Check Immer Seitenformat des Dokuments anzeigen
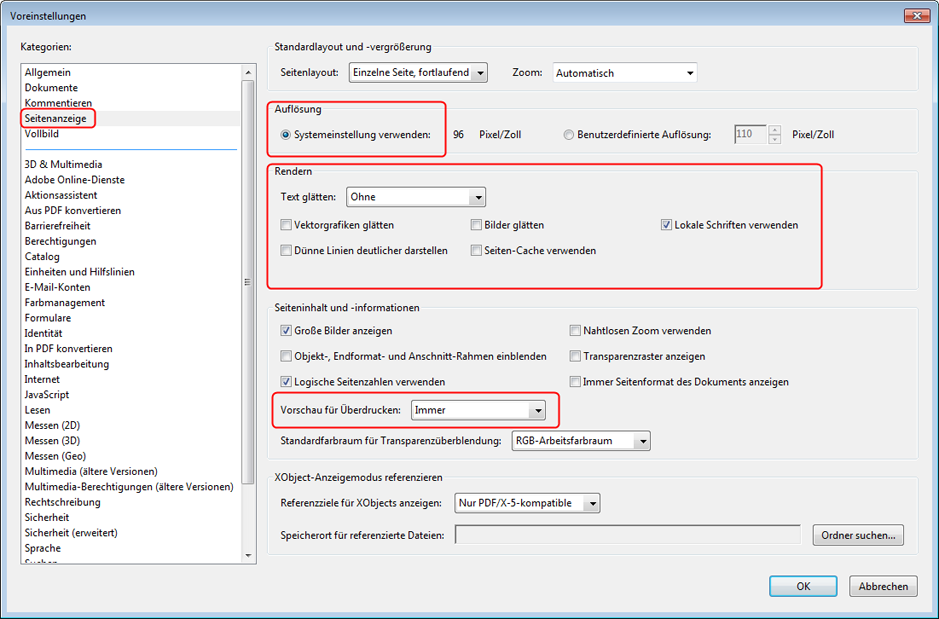The height and width of the screenshot is (619, 939). coord(575,381)
